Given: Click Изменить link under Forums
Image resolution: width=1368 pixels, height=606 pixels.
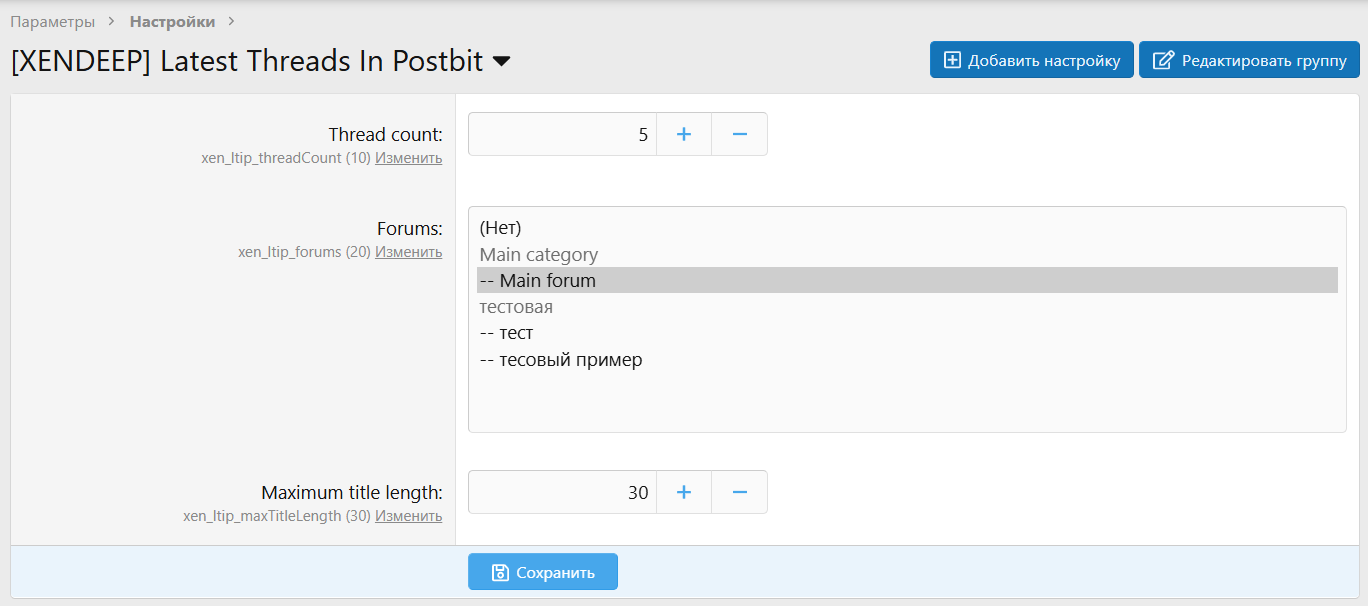Looking at the screenshot, I should click(x=408, y=252).
